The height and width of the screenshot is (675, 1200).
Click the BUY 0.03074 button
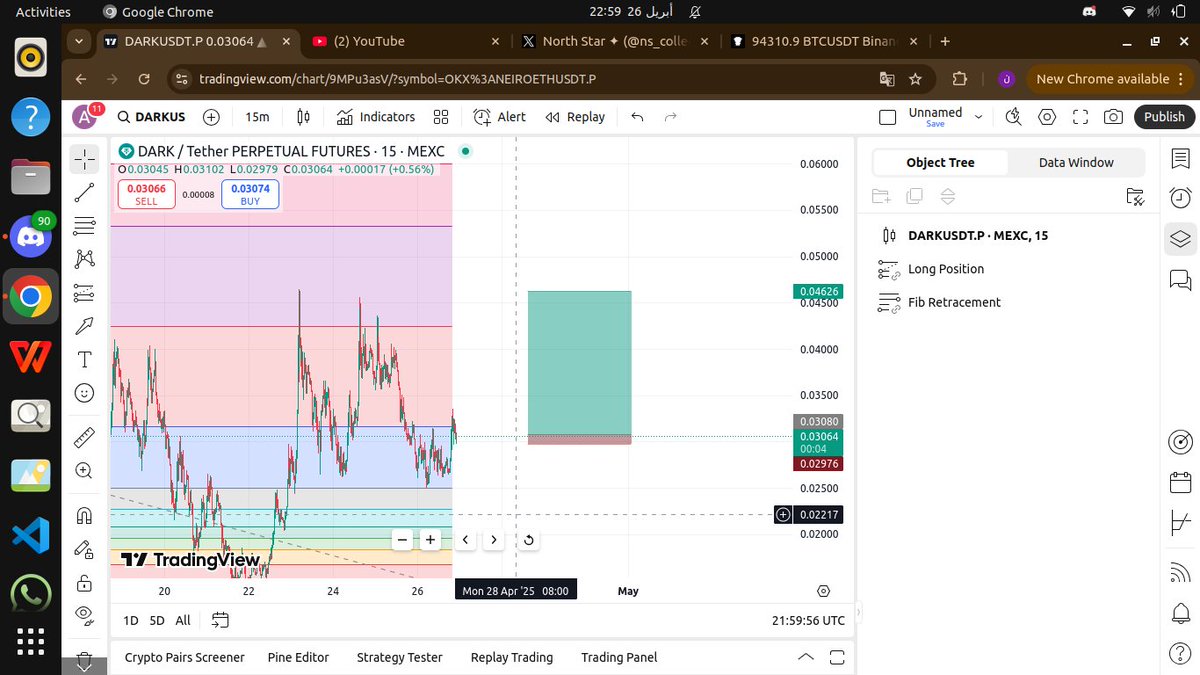click(x=250, y=194)
